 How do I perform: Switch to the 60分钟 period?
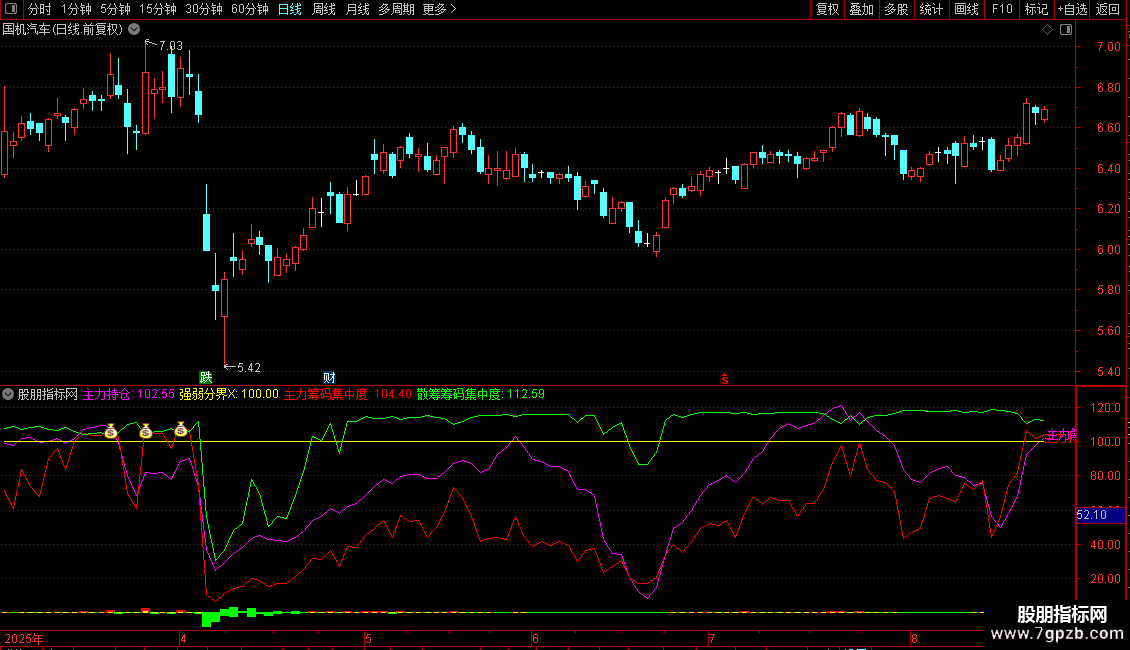click(x=250, y=9)
